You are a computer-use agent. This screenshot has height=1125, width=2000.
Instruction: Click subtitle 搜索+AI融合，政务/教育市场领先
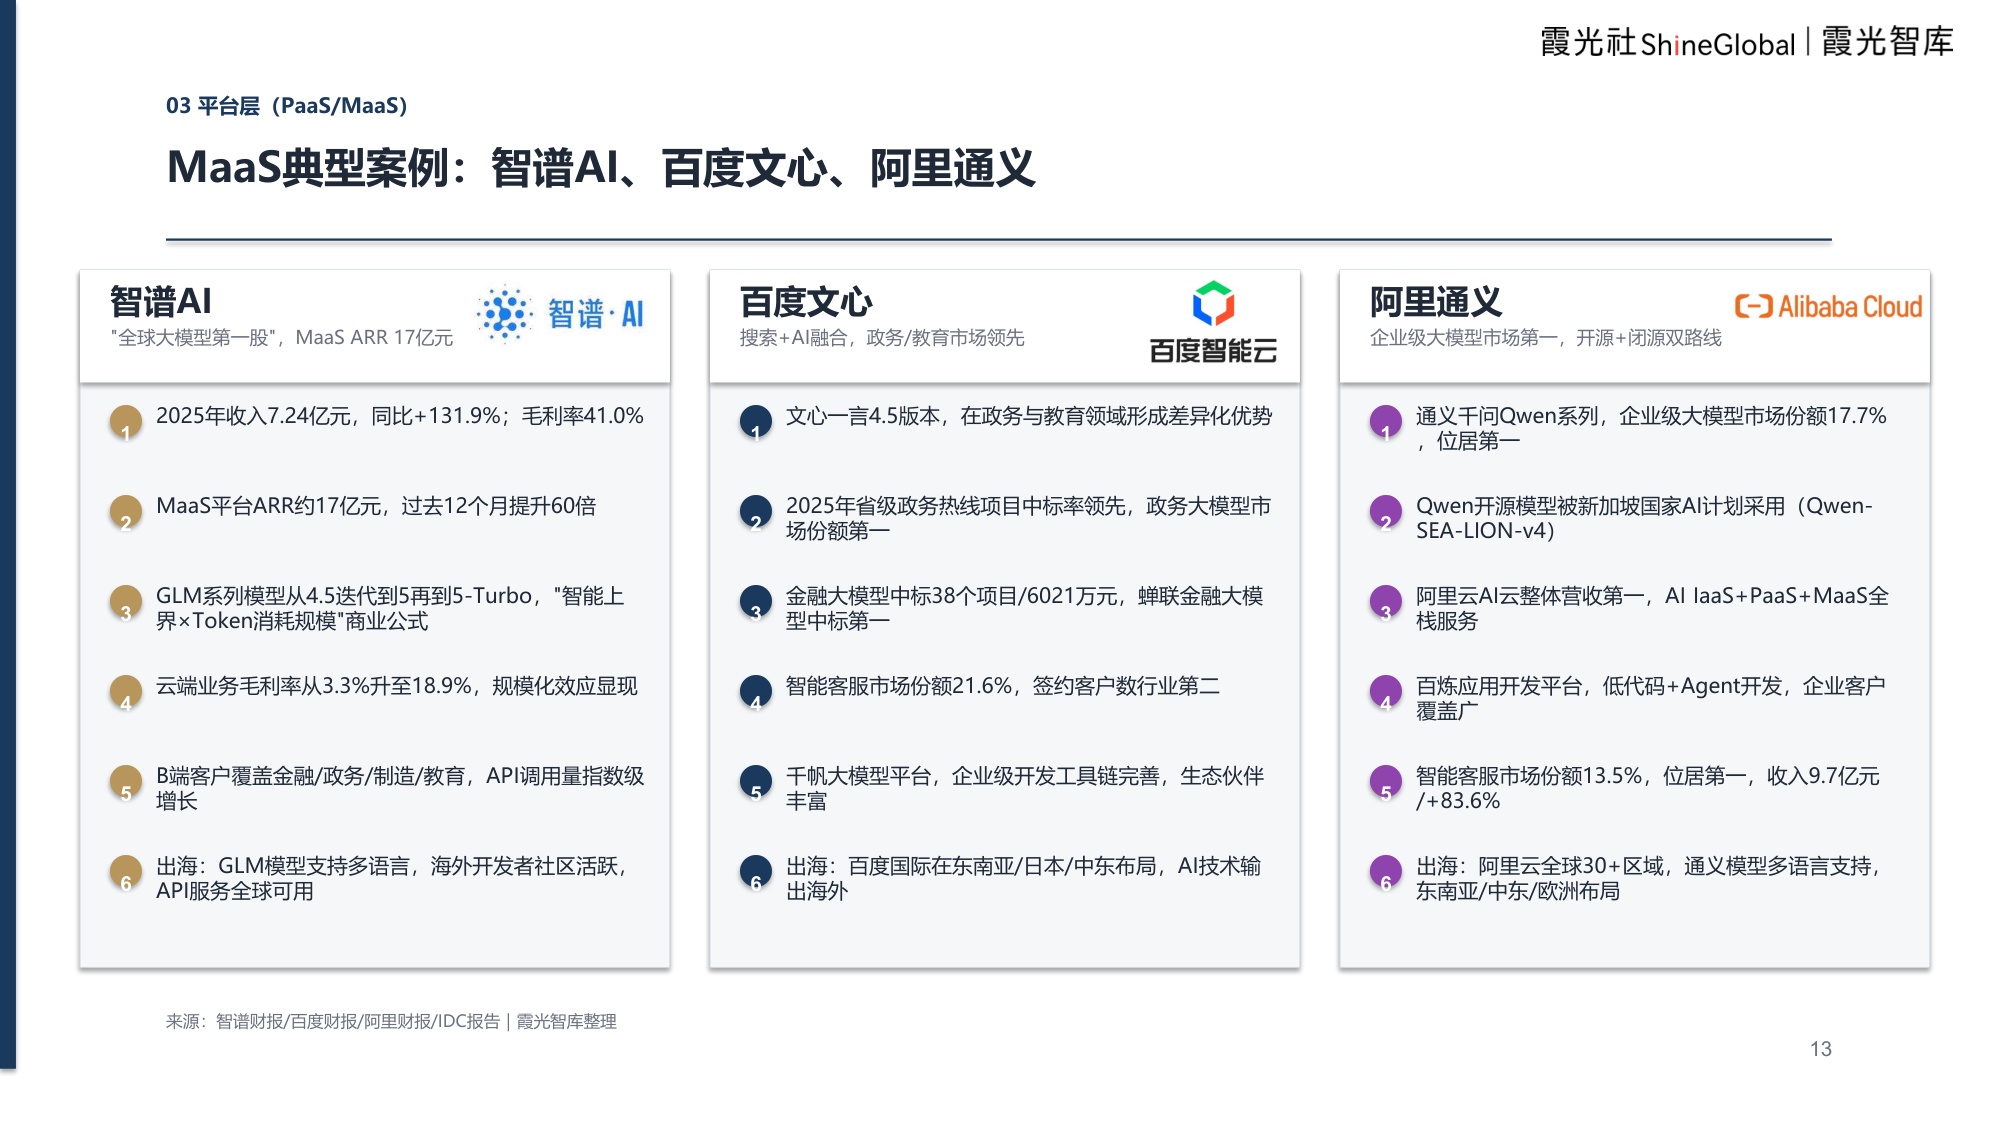882,338
